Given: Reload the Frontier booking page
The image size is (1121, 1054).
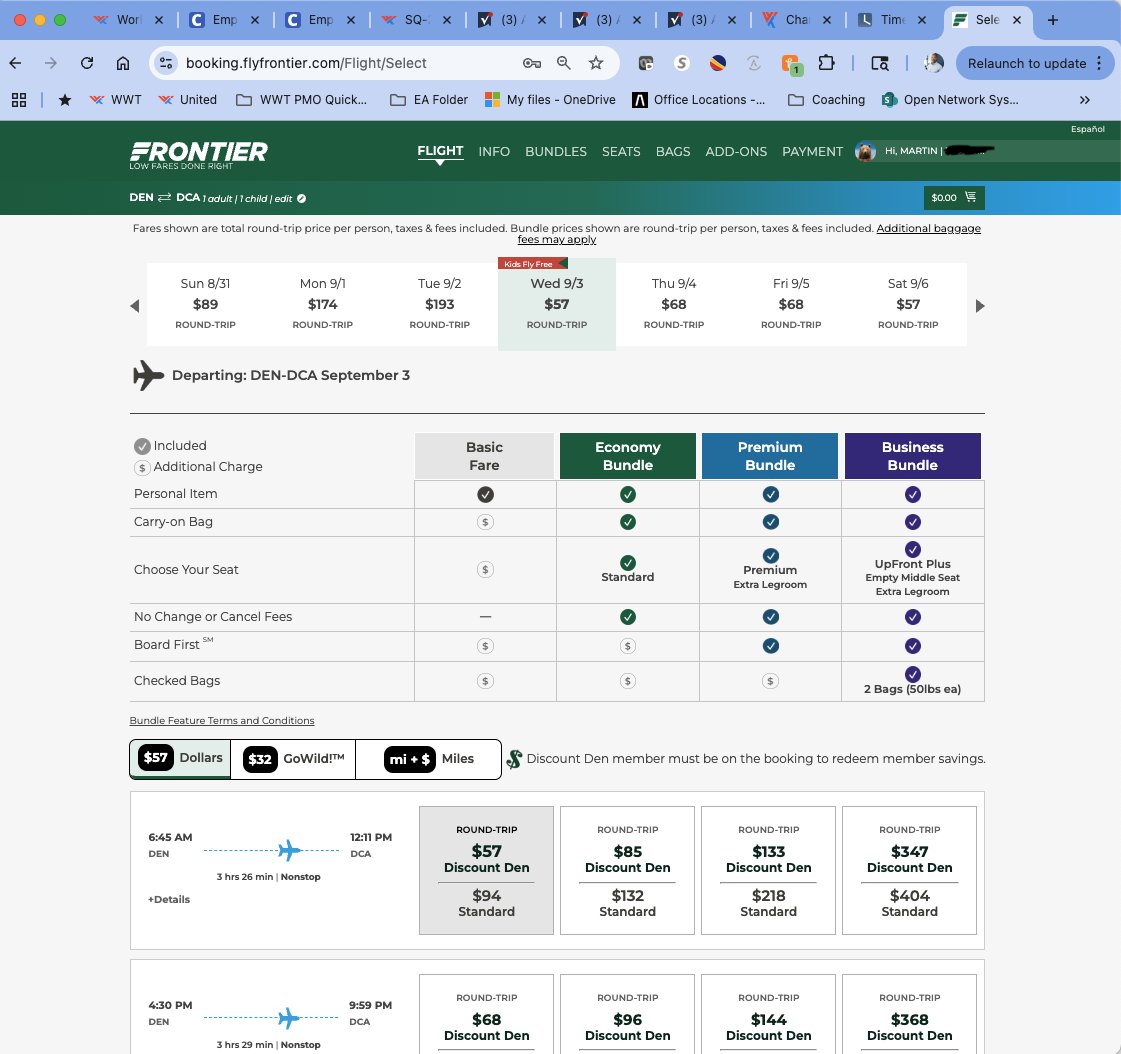Looking at the screenshot, I should coord(87,63).
